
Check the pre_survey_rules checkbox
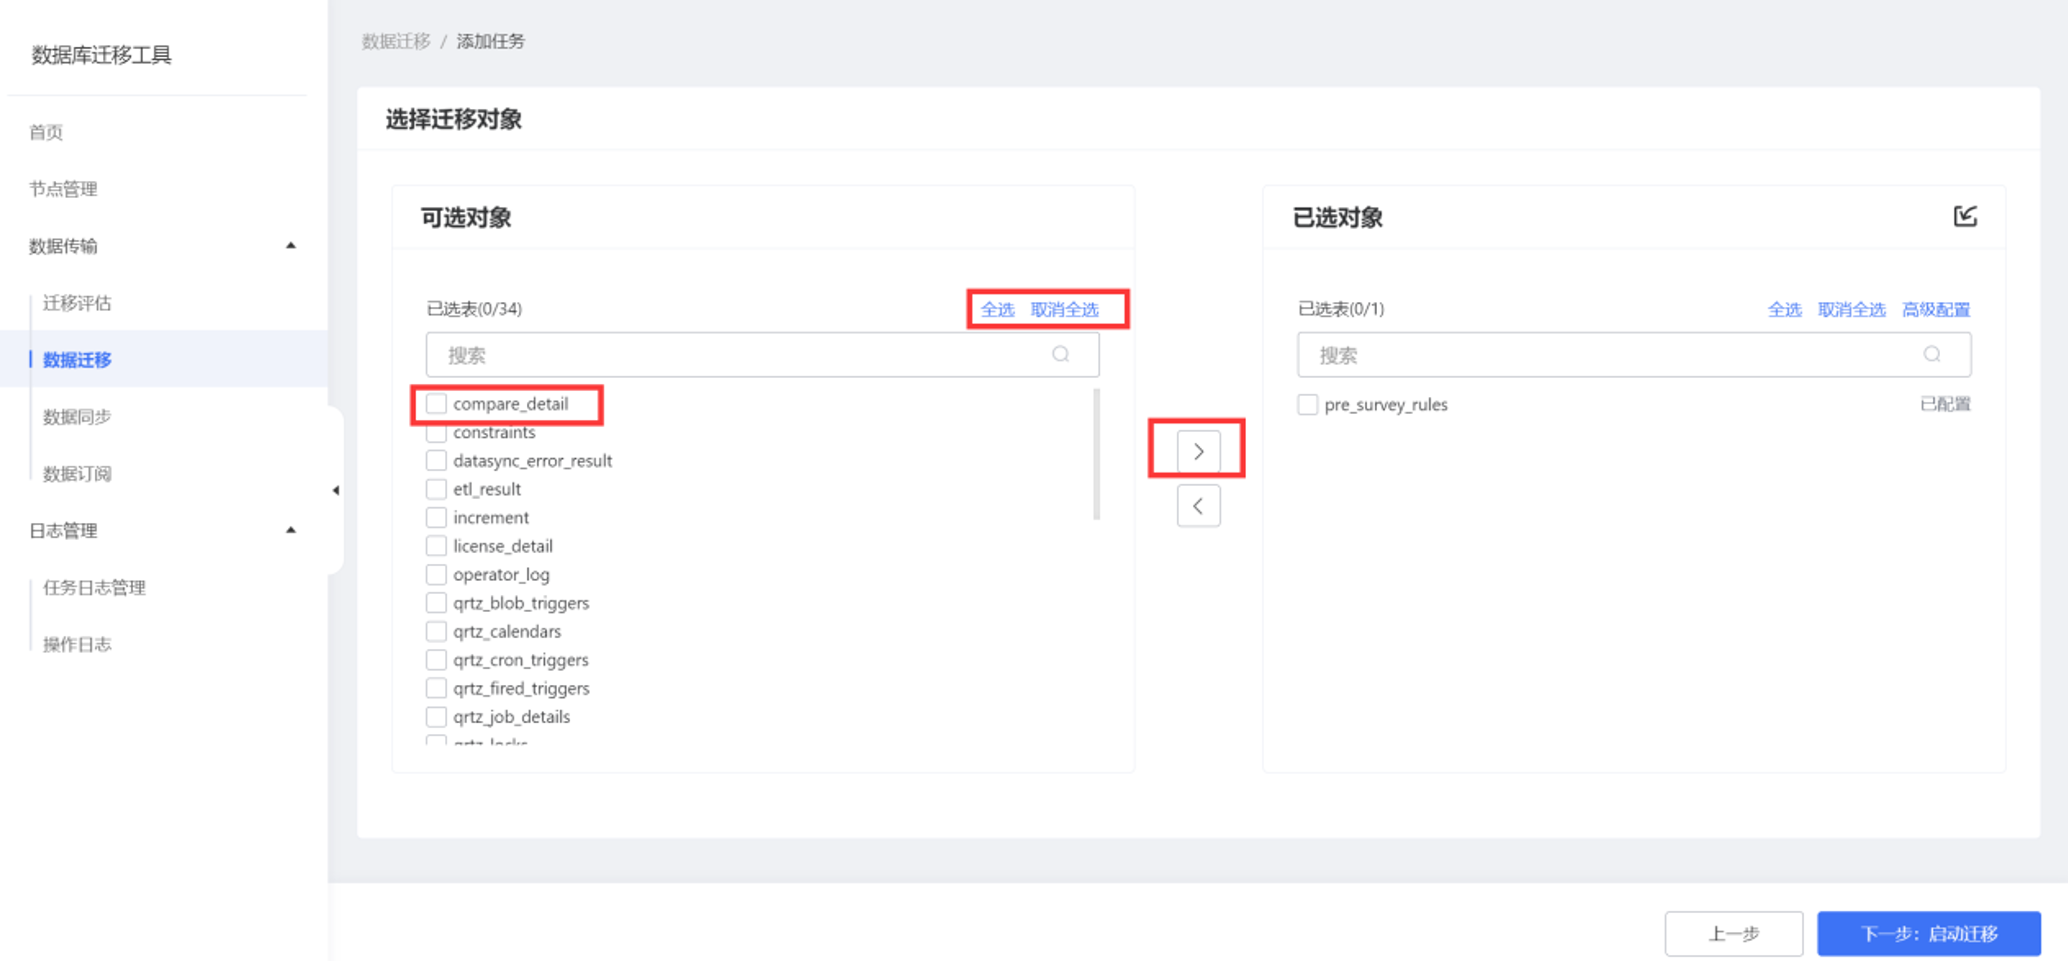(x=1307, y=404)
